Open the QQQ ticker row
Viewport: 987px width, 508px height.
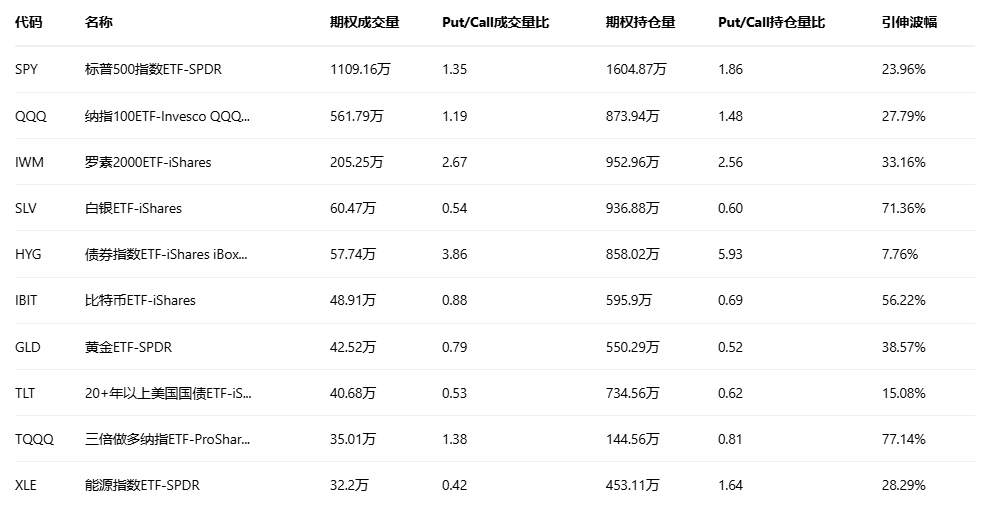point(31,116)
